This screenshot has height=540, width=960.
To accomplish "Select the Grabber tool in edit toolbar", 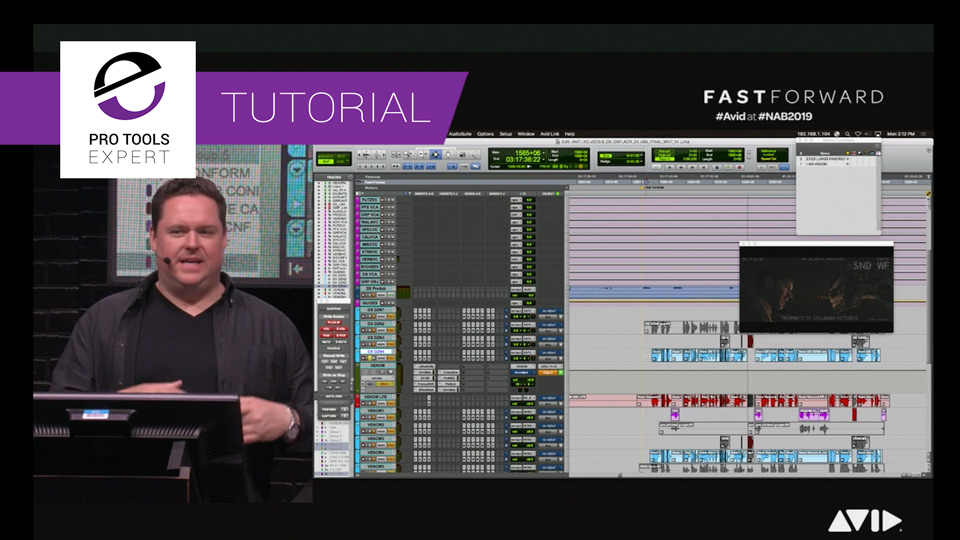I will [448, 153].
